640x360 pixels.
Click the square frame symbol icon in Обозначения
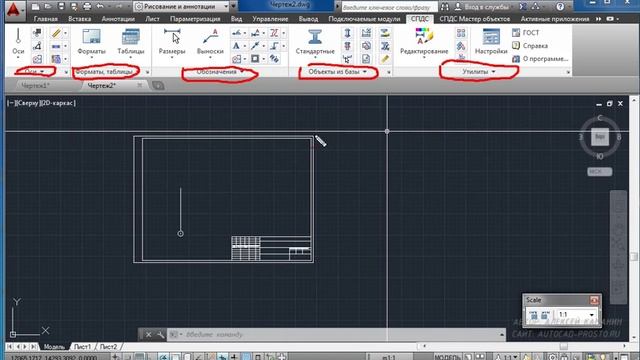(x=255, y=59)
